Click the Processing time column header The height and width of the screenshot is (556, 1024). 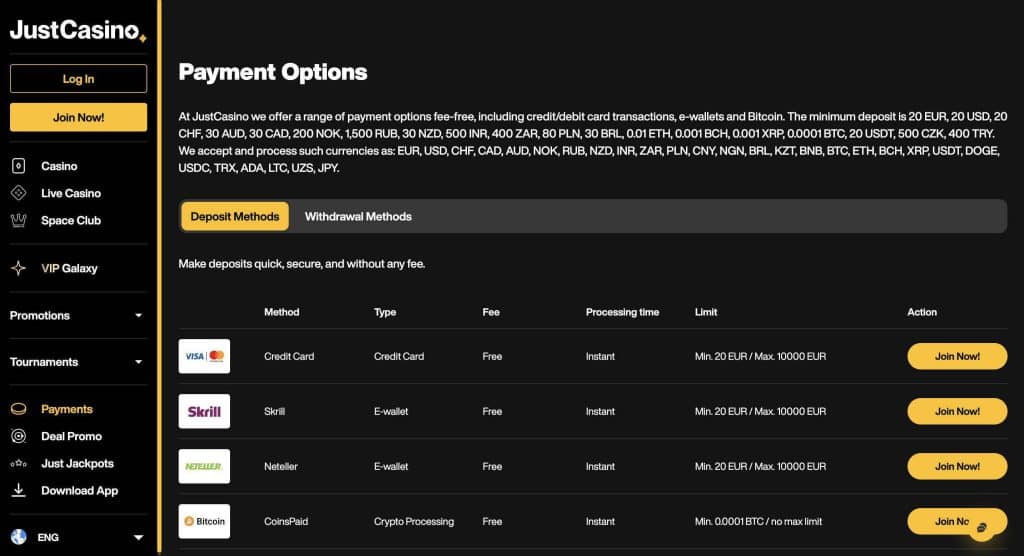coord(622,312)
